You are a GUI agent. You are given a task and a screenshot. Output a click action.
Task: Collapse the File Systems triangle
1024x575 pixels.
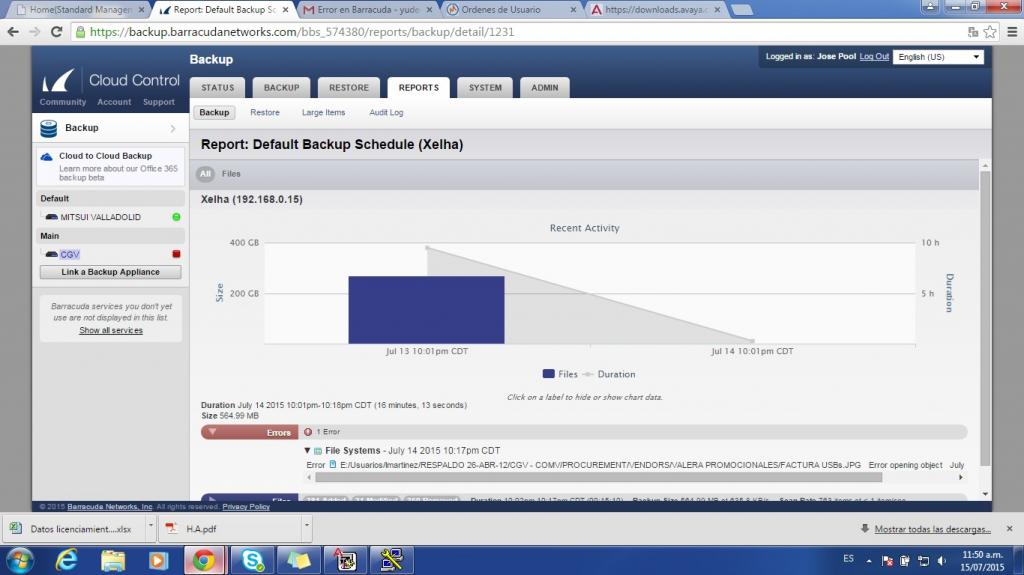tap(307, 450)
